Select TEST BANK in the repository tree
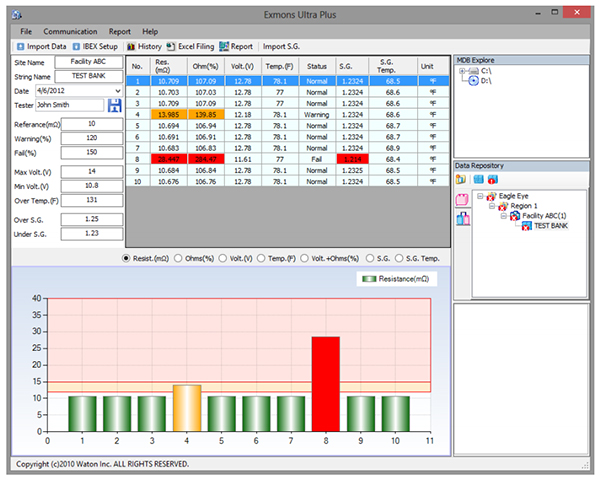The image size is (600, 481). (x=552, y=226)
